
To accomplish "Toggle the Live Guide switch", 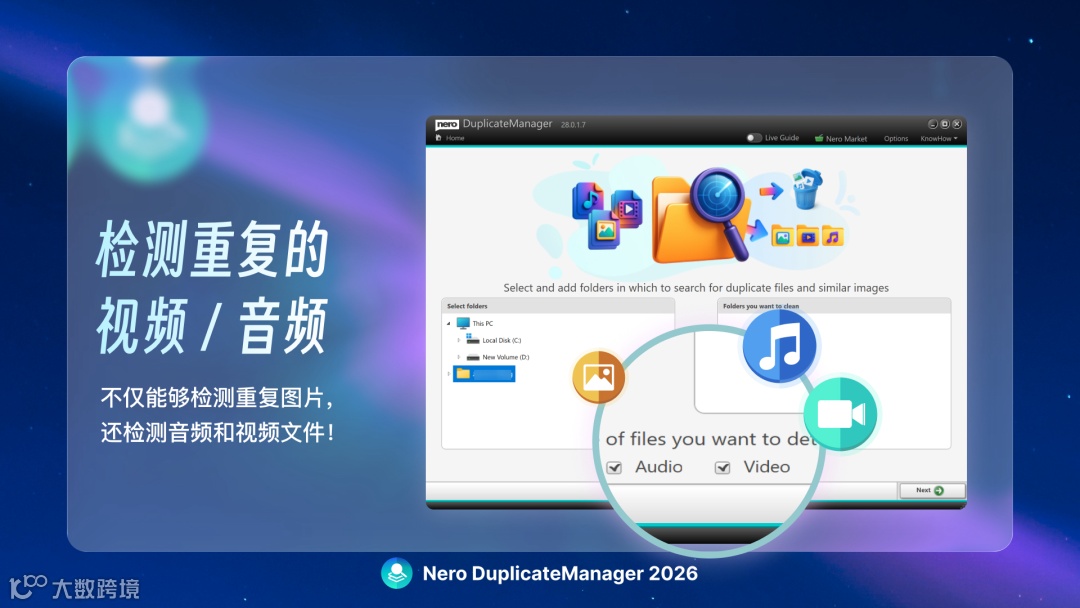I will coord(754,138).
